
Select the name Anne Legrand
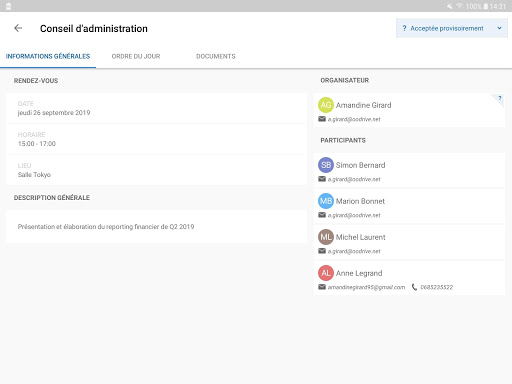[359, 273]
